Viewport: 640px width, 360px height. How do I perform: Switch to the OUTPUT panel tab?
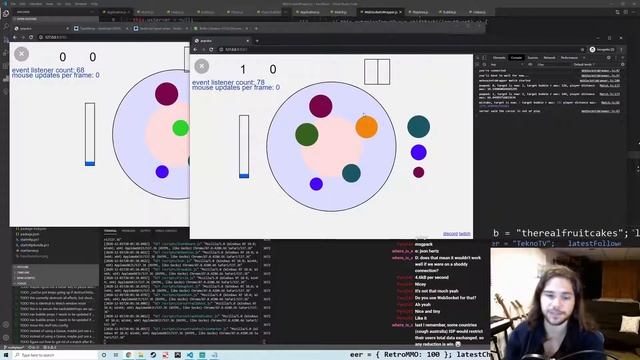[145, 231]
